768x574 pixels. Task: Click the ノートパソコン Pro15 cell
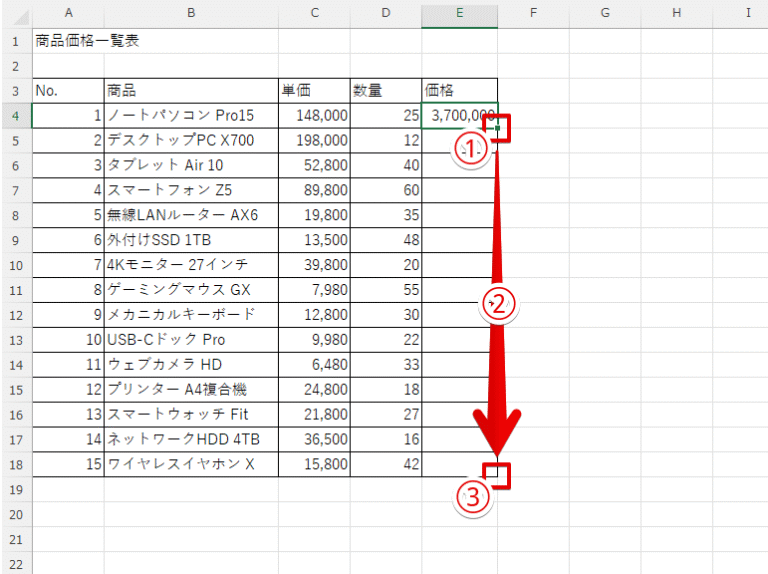click(190, 115)
